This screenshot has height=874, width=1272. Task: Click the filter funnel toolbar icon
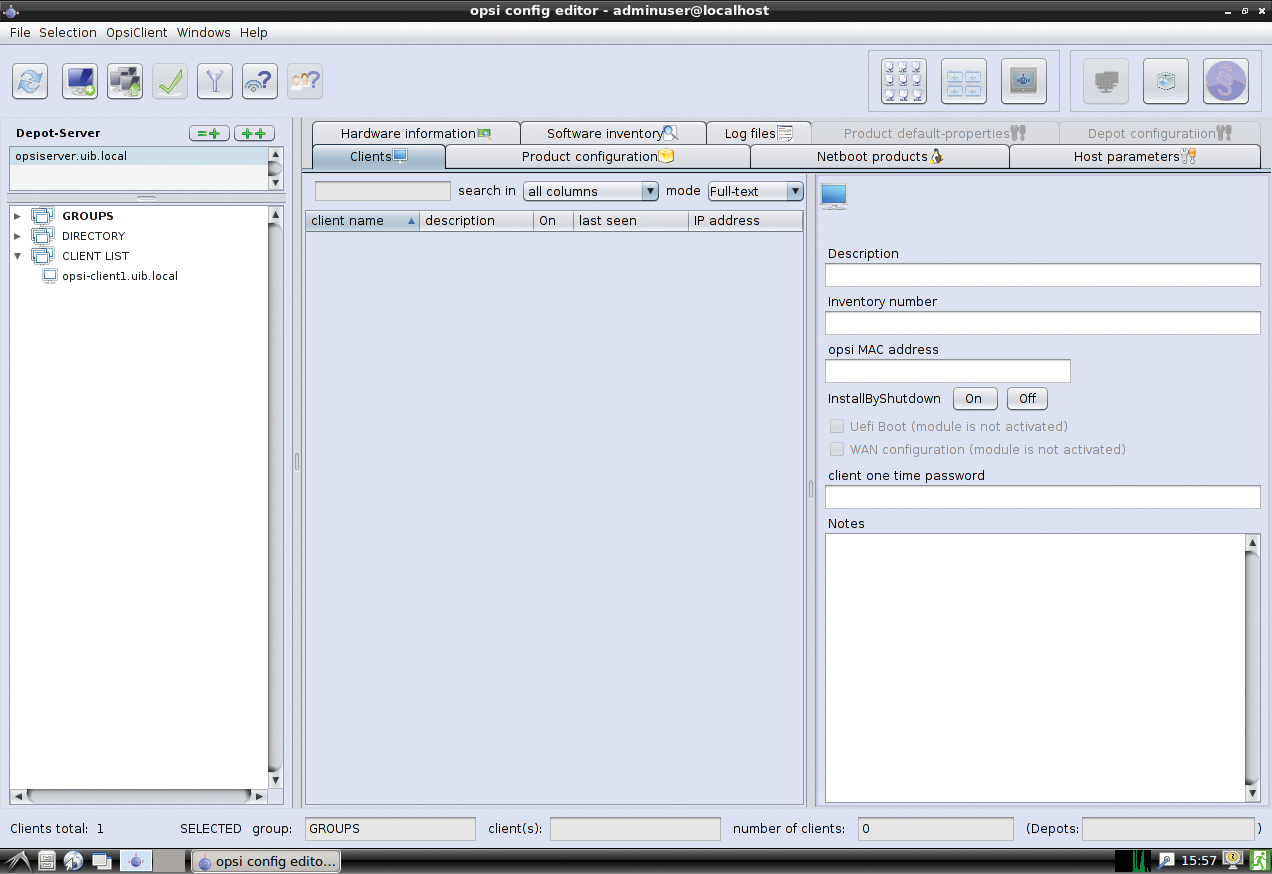pos(215,81)
